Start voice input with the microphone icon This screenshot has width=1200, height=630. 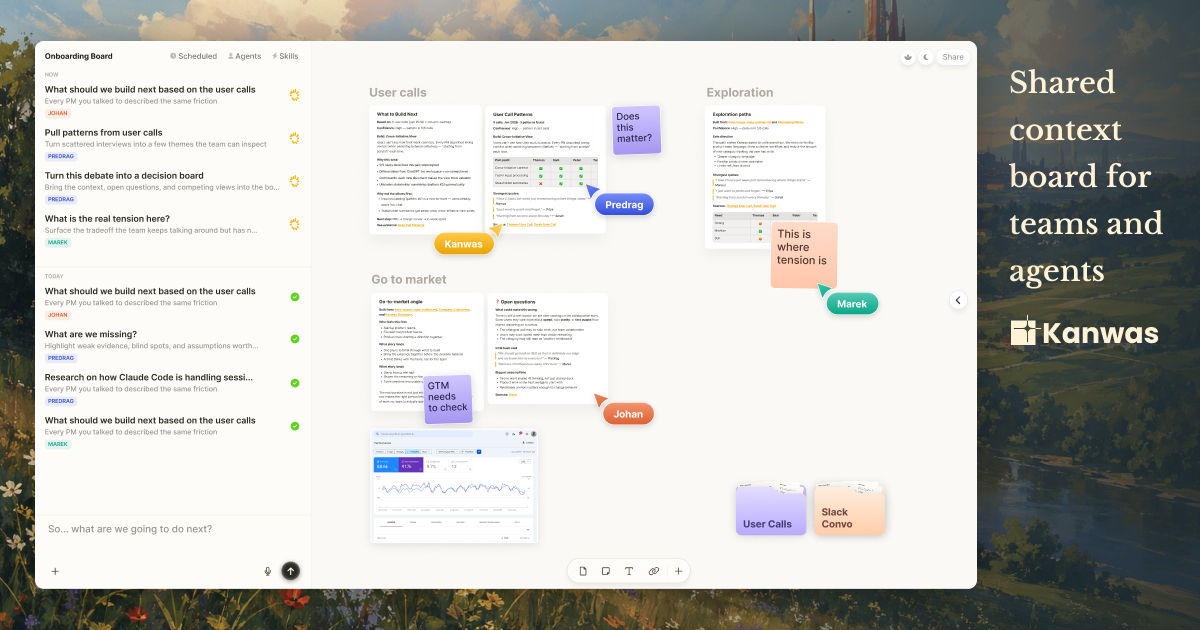(268, 571)
